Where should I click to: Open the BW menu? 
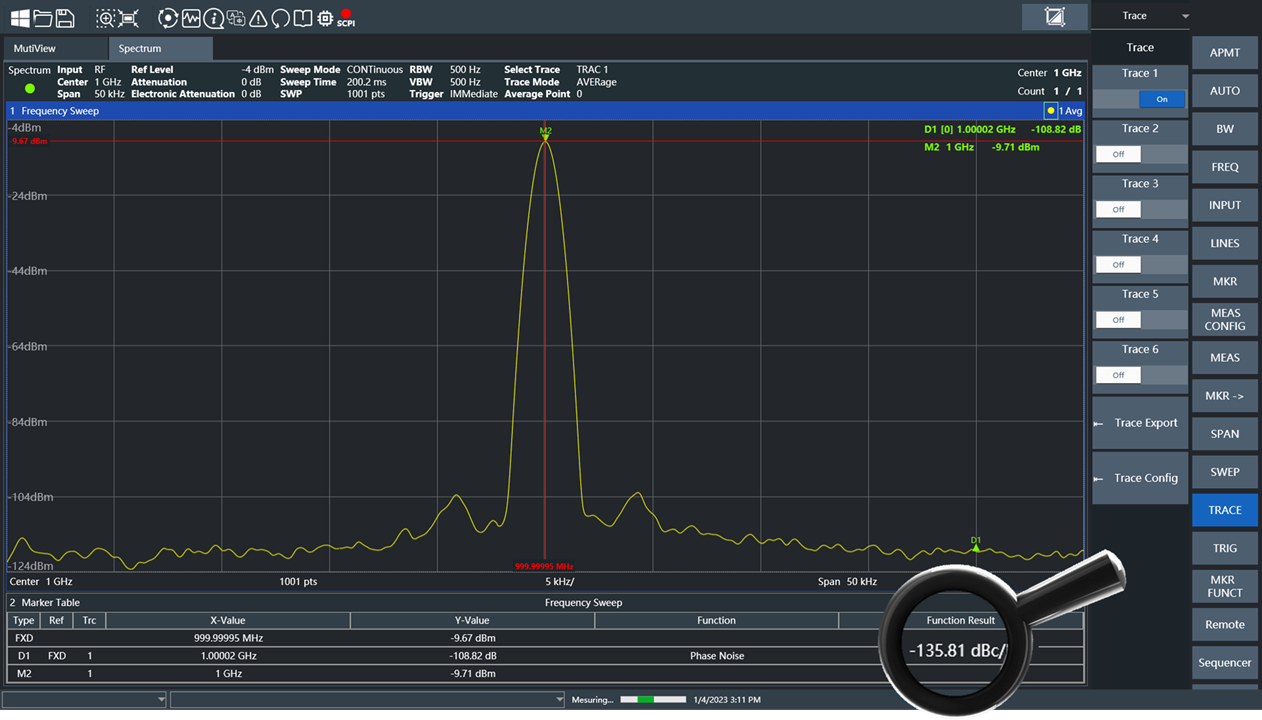click(x=1225, y=129)
